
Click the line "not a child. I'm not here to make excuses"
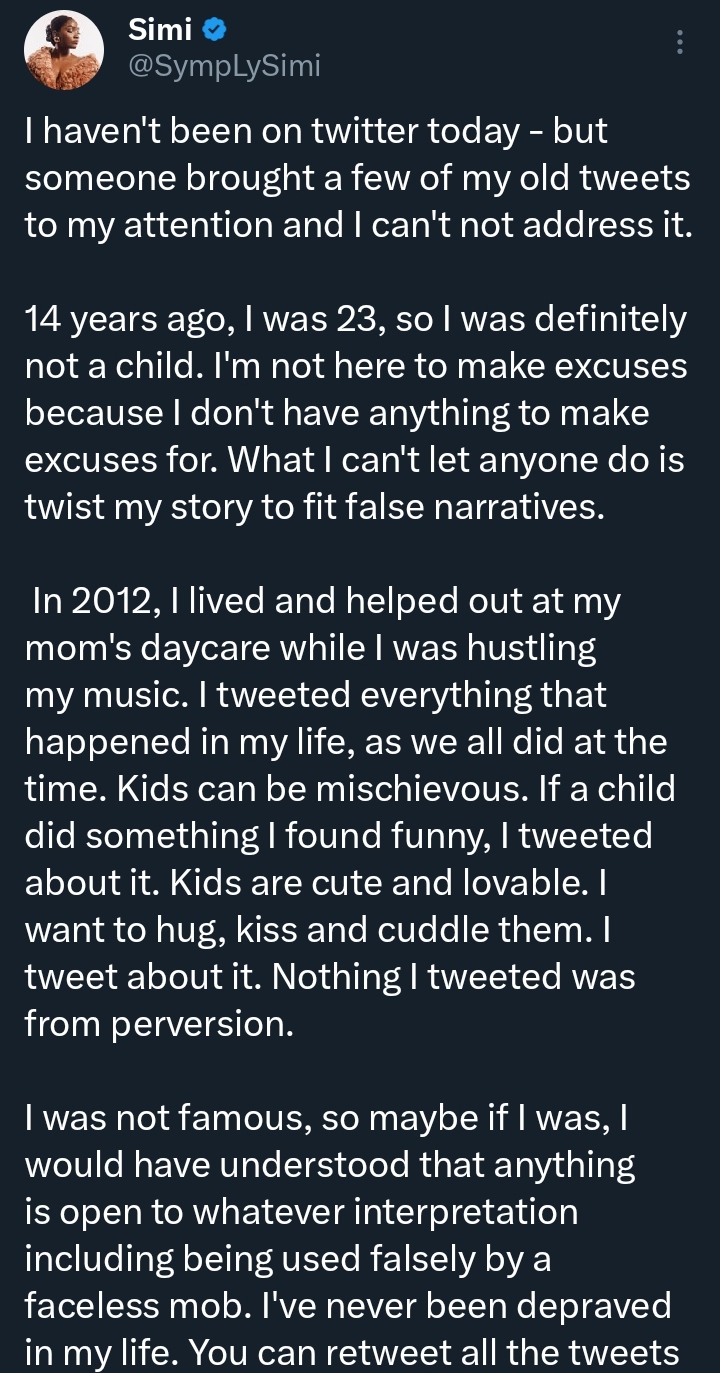(355, 366)
